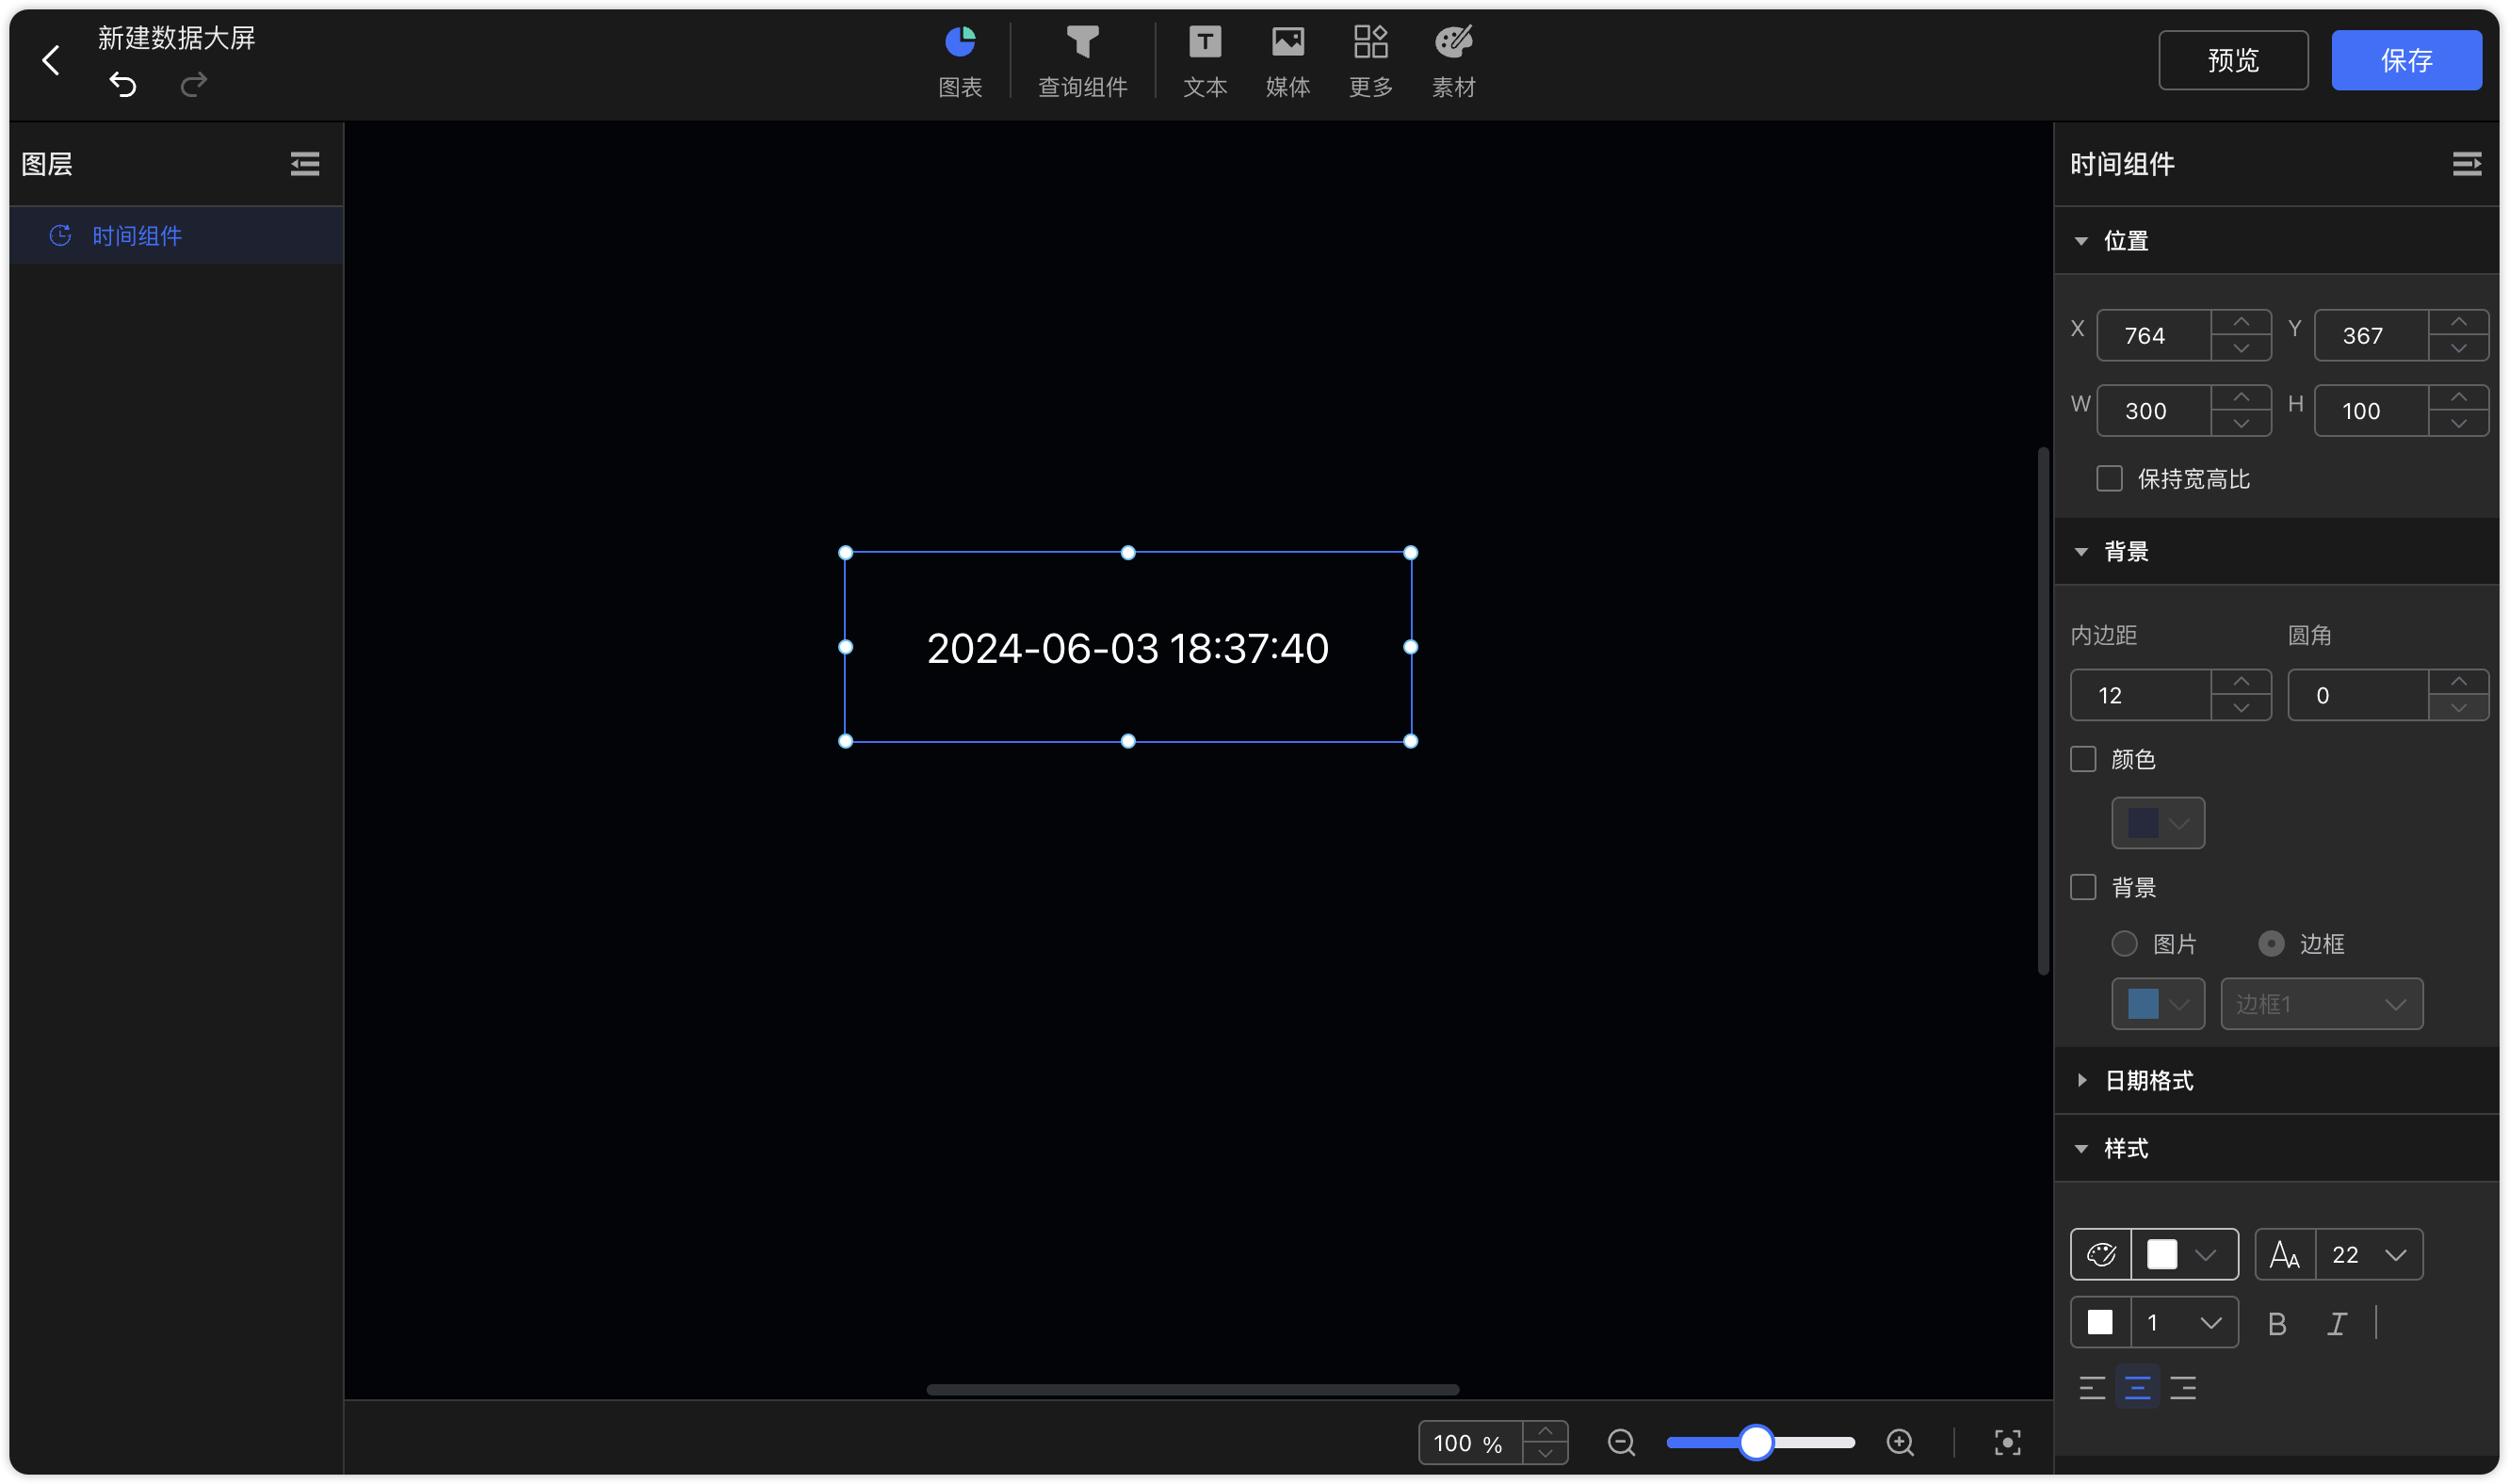Open the 文本 text menu
This screenshot has height=1484, width=2509.
point(1205,61)
